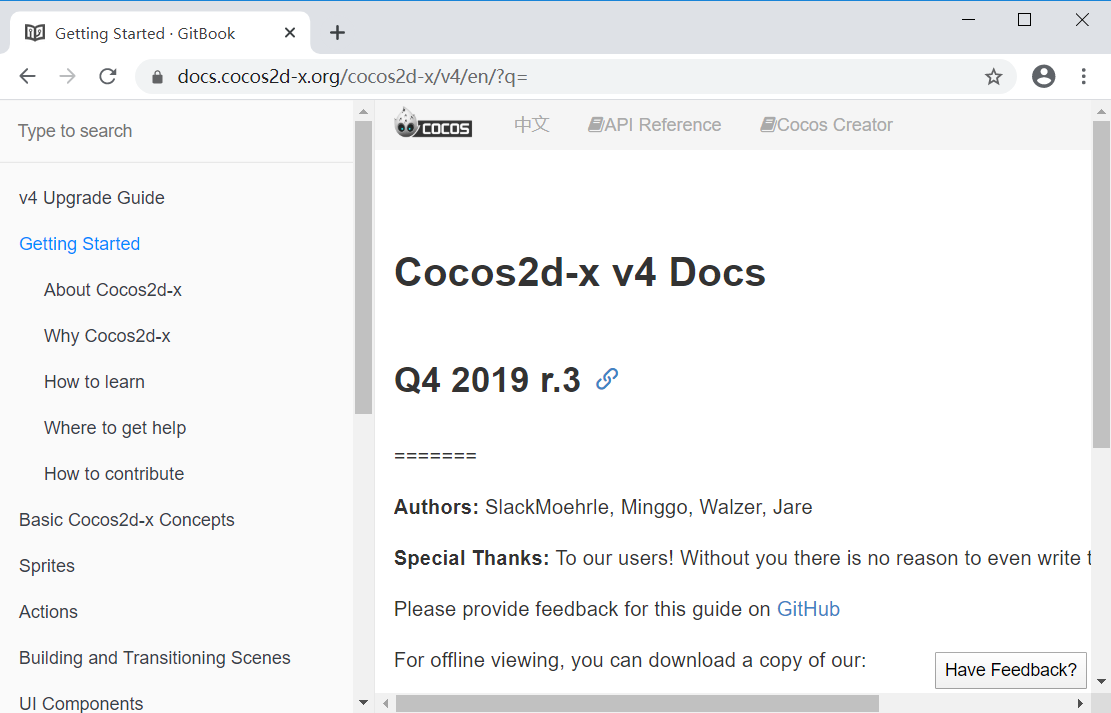Open Basic Cocos2d-x Concepts chapter

pyautogui.click(x=127, y=520)
